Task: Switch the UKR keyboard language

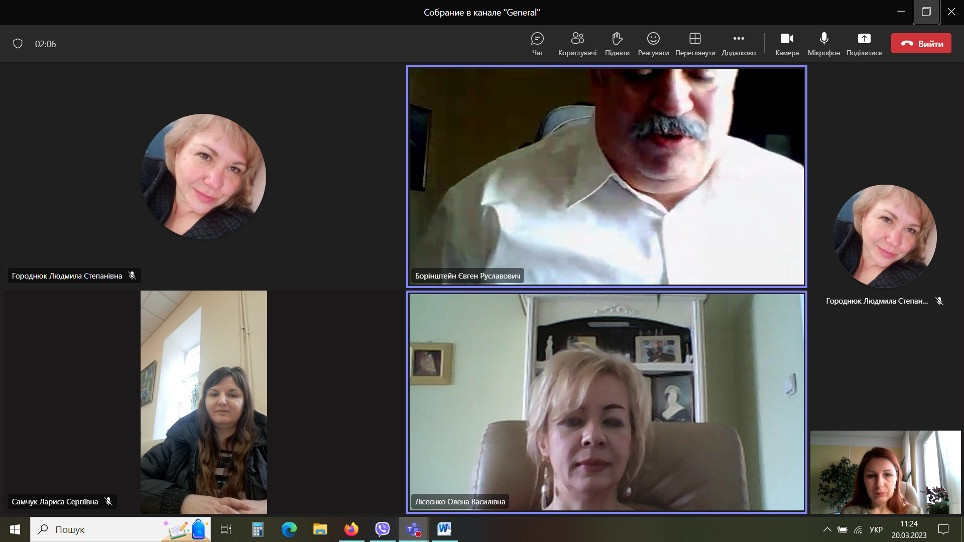Action: pyautogui.click(x=876, y=529)
